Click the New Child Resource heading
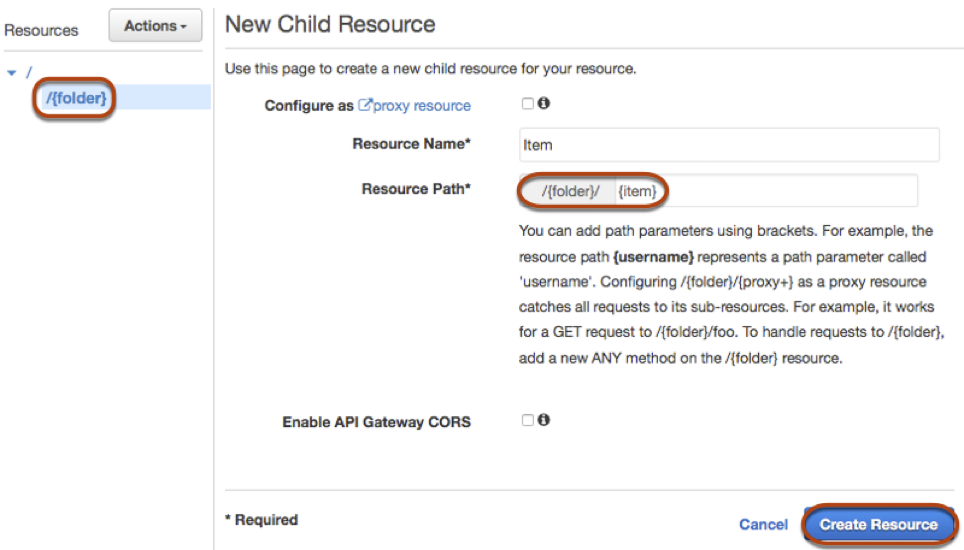This screenshot has width=964, height=550. click(330, 25)
